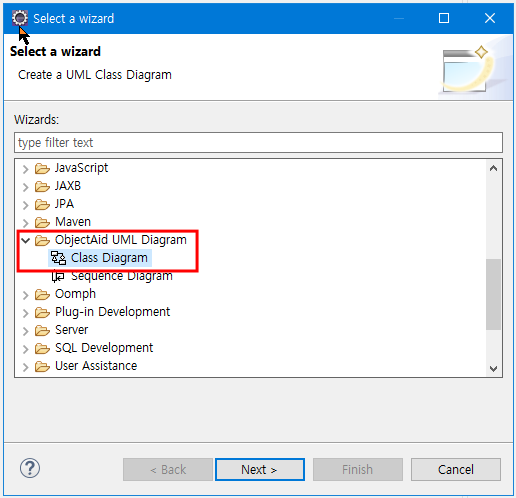Cancel the wizard dialog
Screen dimensions: 516x498
tap(456, 469)
